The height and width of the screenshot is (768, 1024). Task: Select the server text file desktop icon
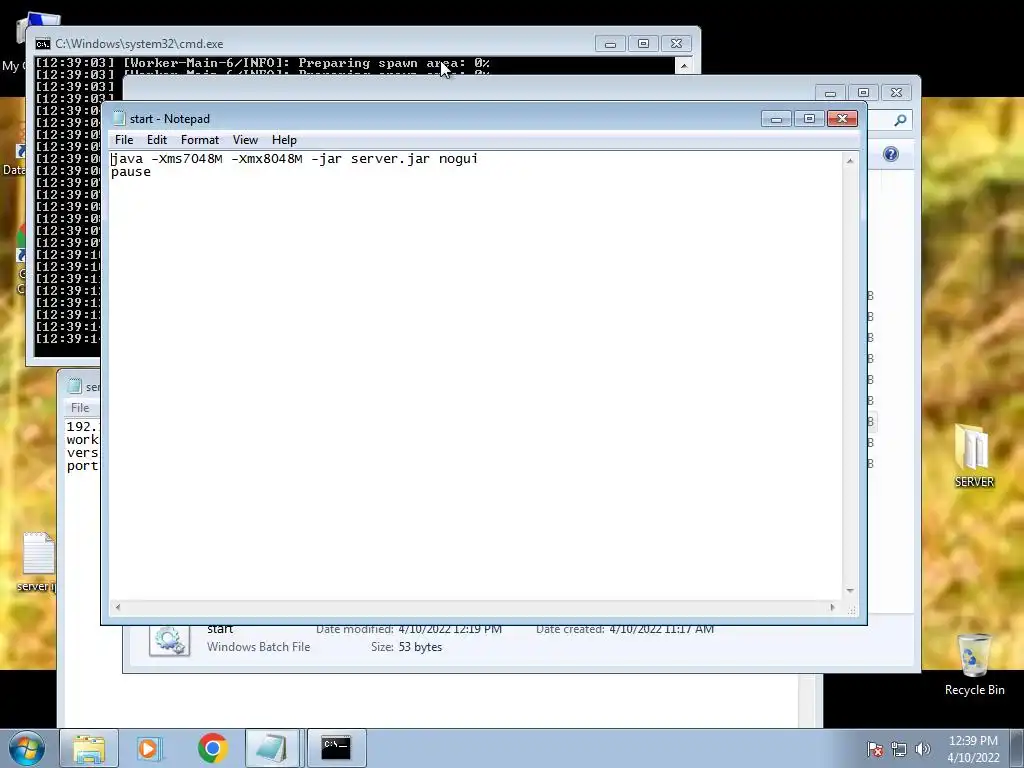pos(37,562)
